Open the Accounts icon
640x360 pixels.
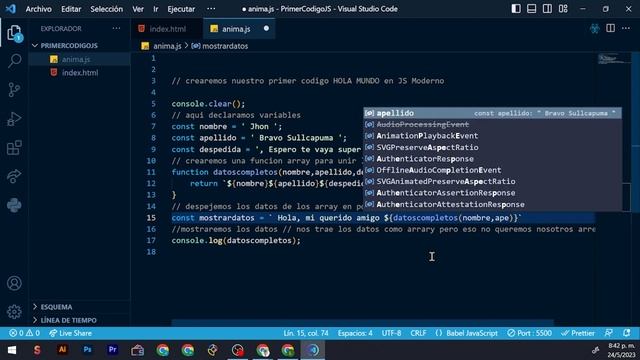coord(14,283)
